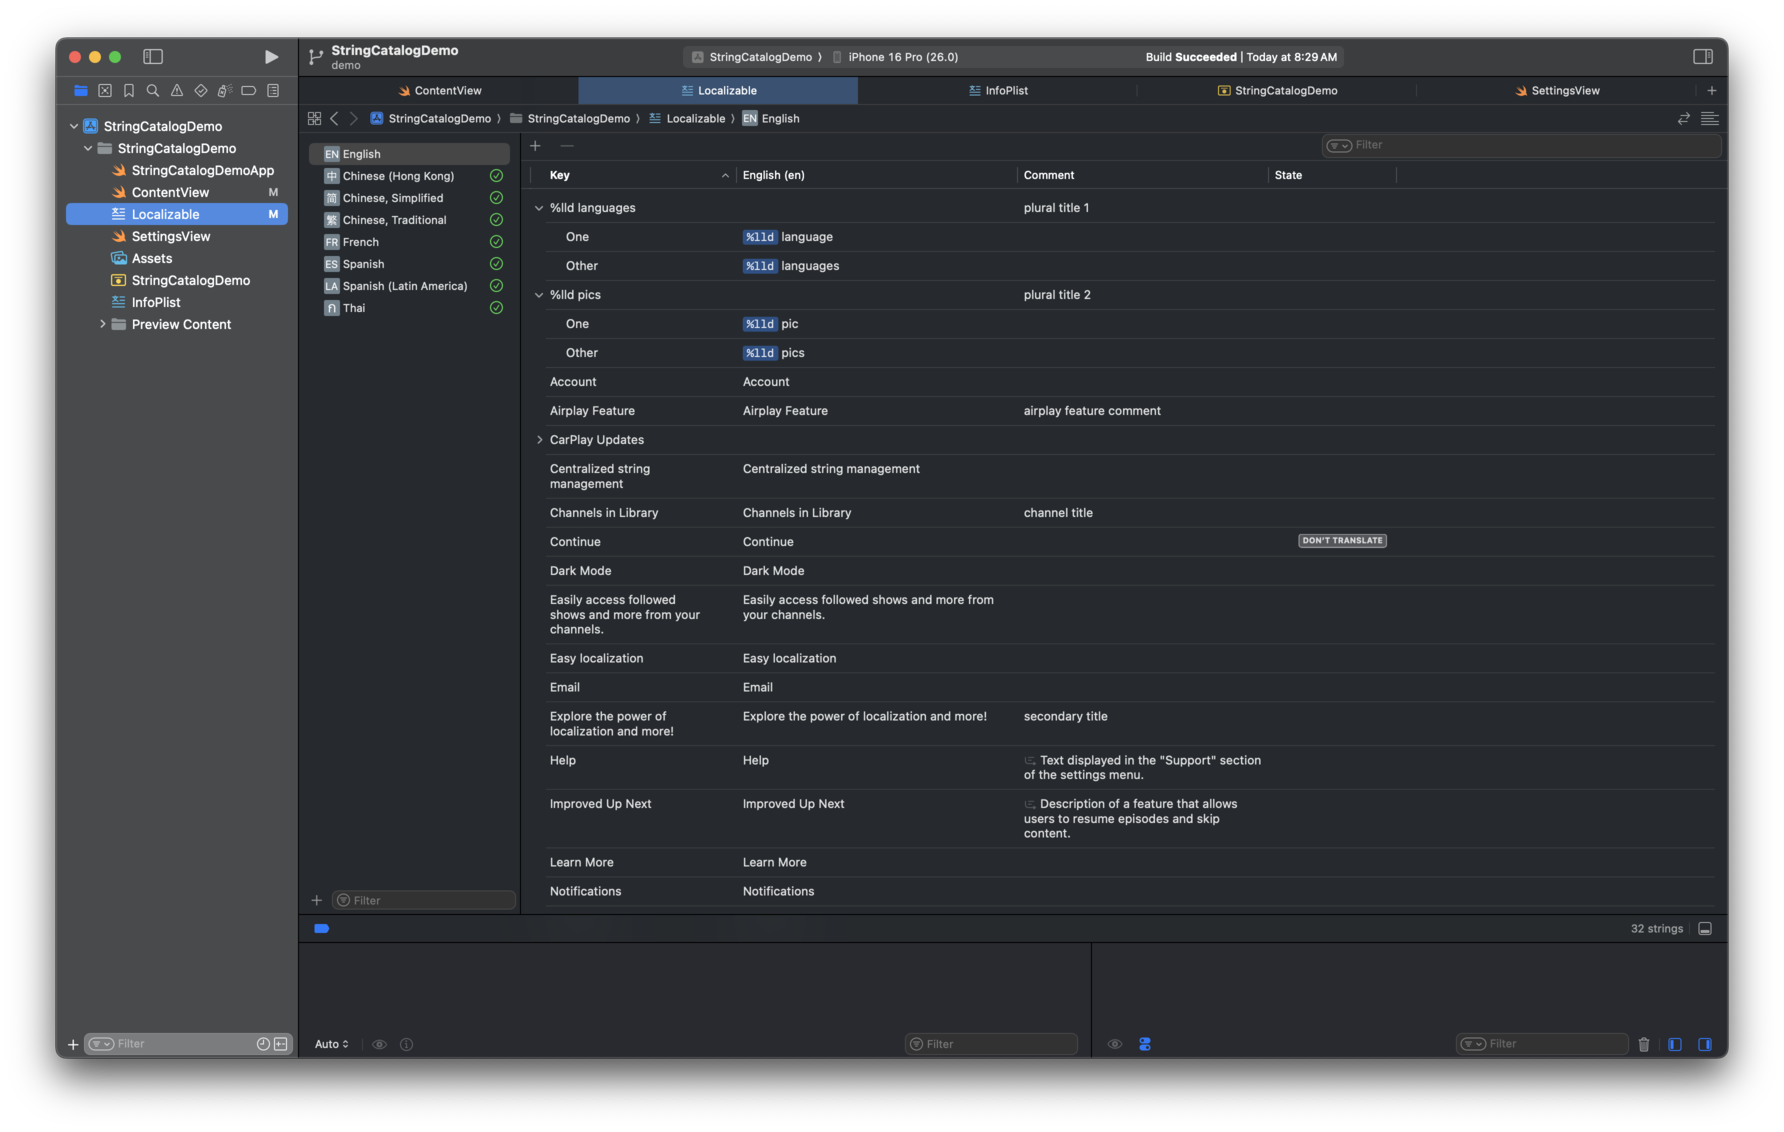Click the editor review swap-arrows icon
The height and width of the screenshot is (1132, 1784).
coord(1684,119)
